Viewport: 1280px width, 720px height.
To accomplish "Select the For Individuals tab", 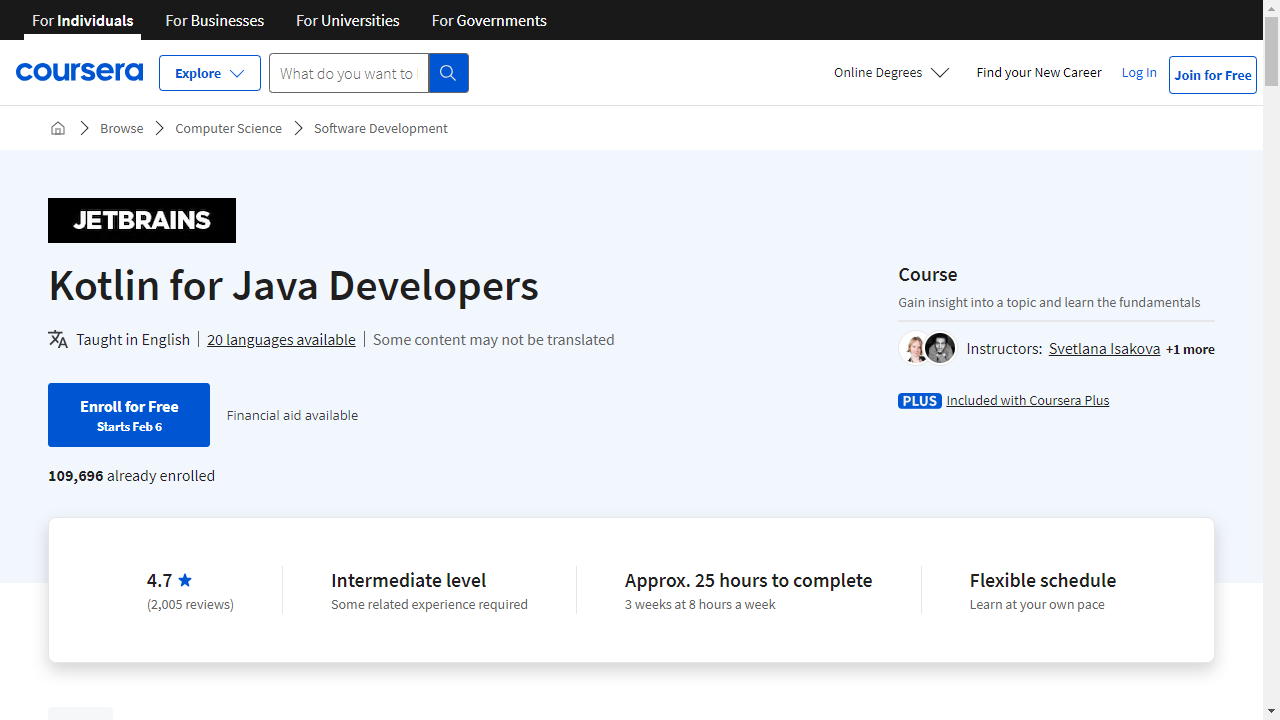I will 83,20.
